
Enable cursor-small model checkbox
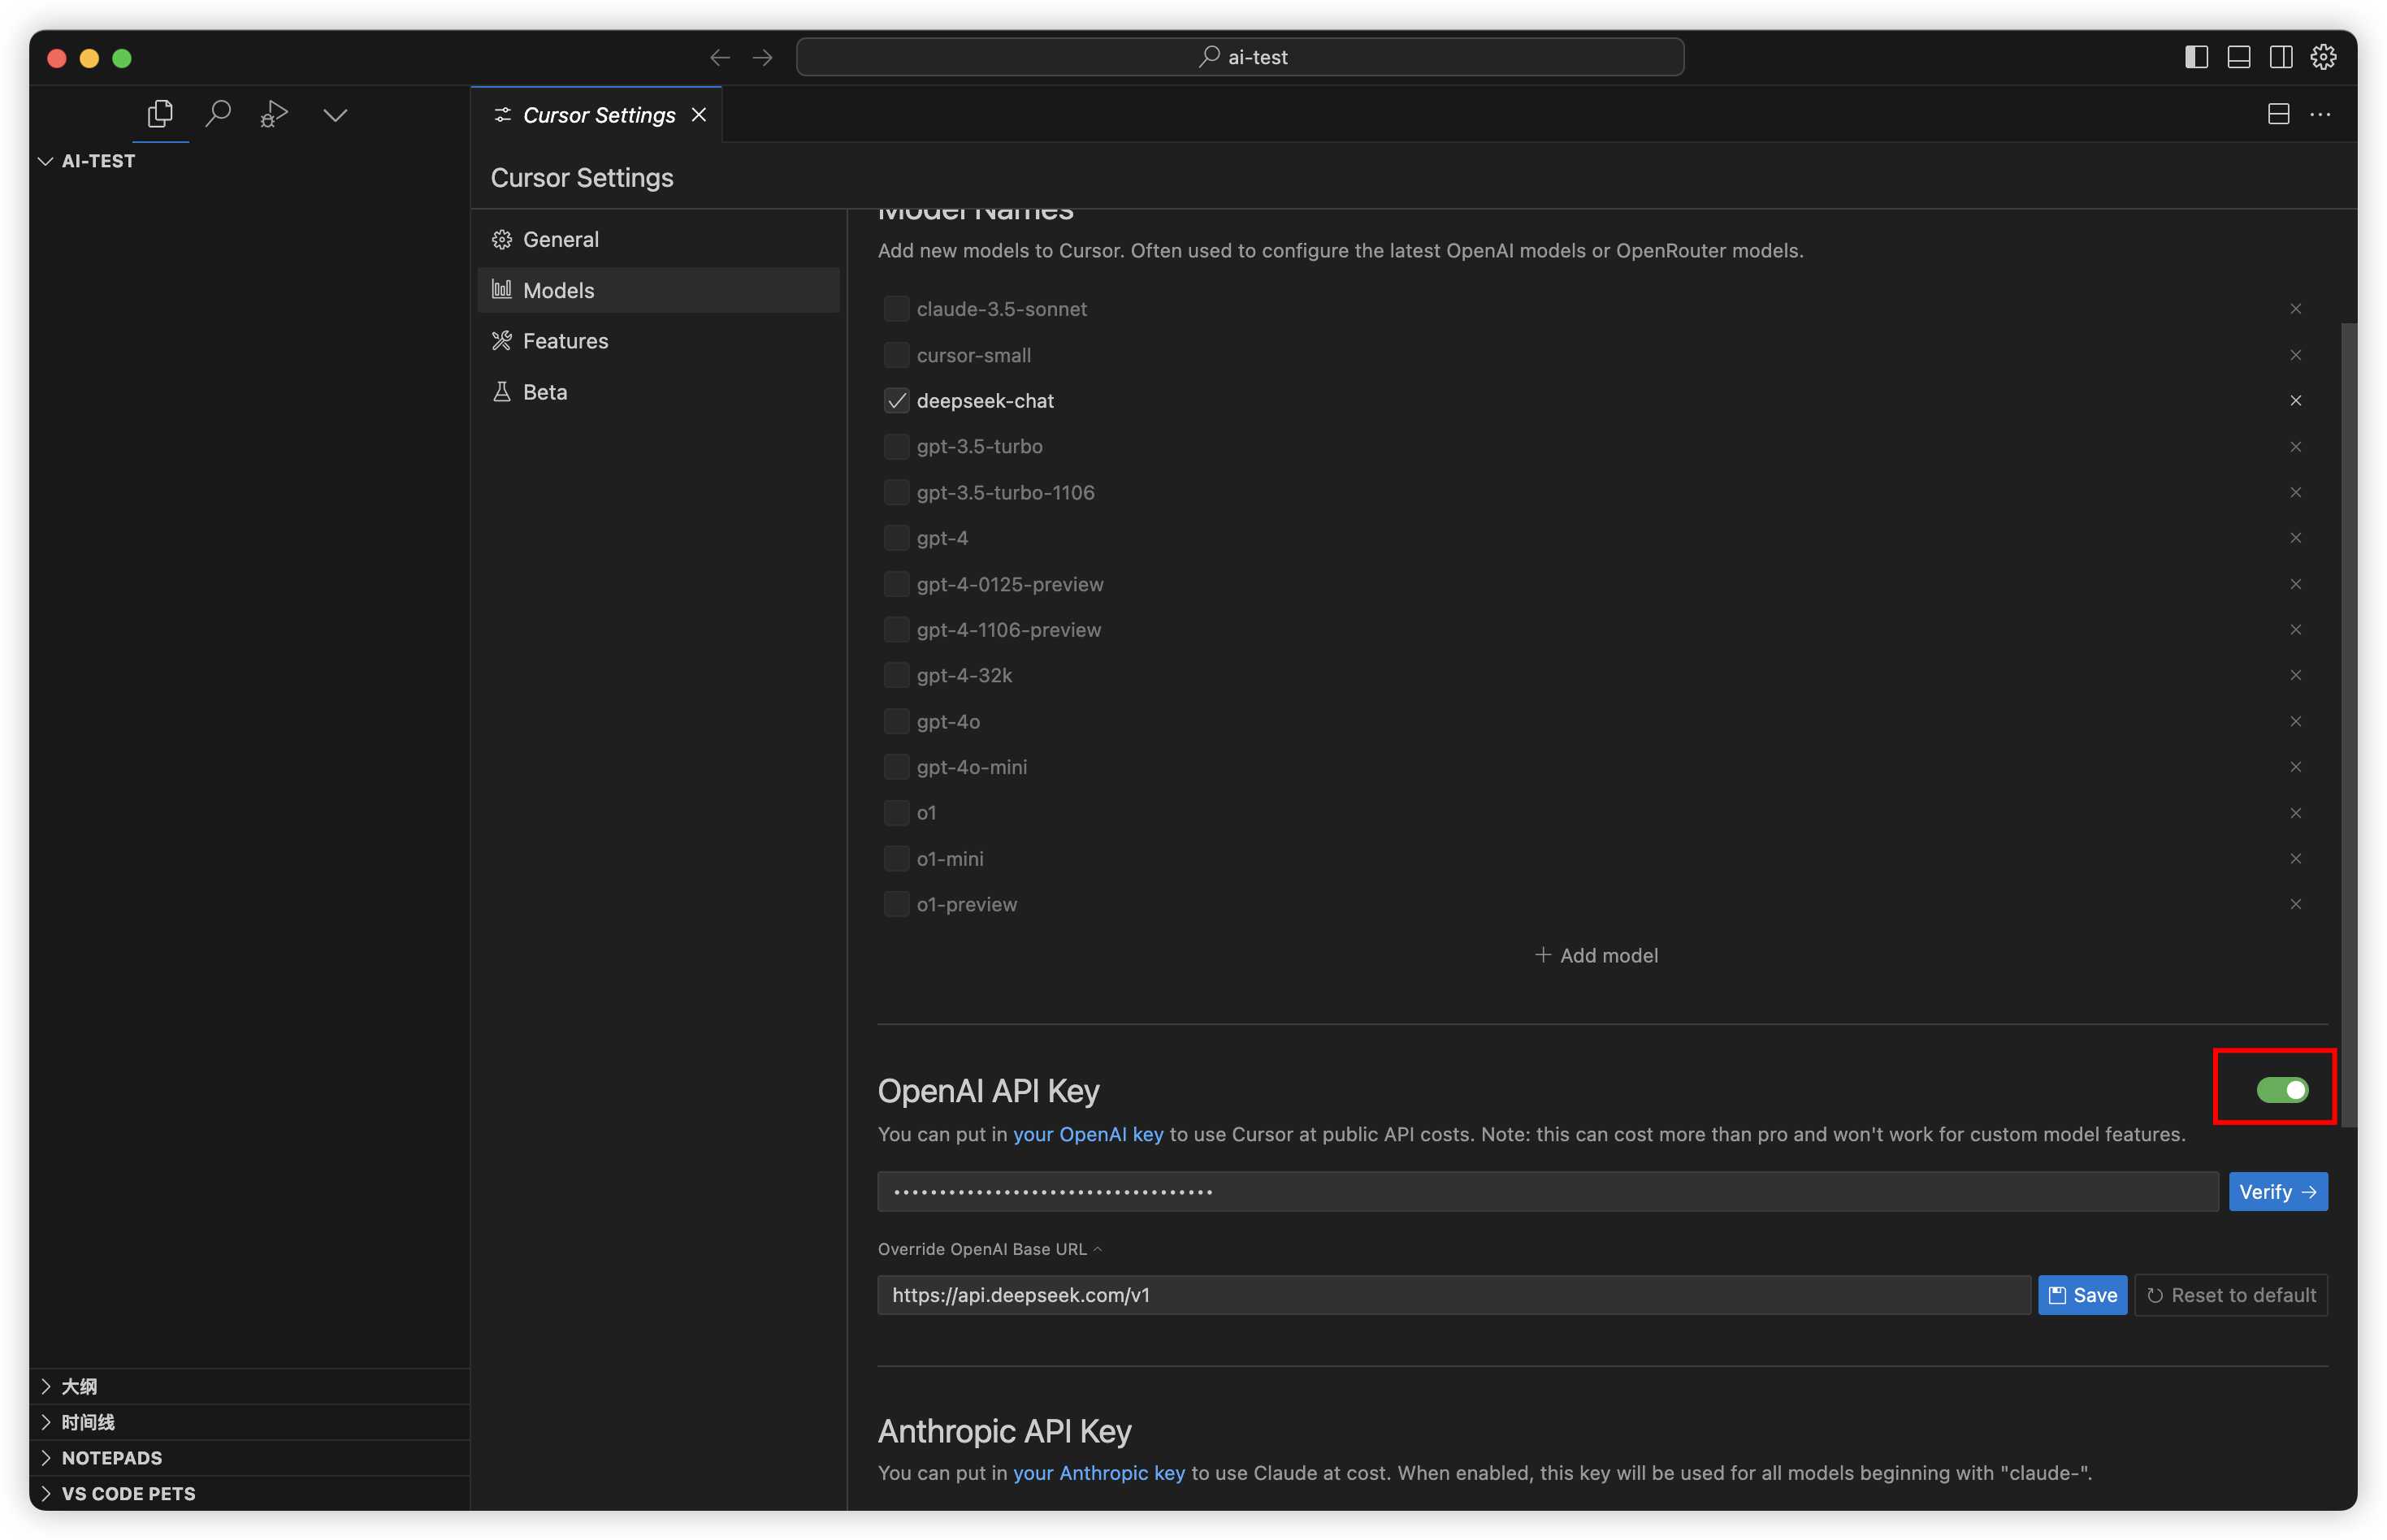pos(896,355)
